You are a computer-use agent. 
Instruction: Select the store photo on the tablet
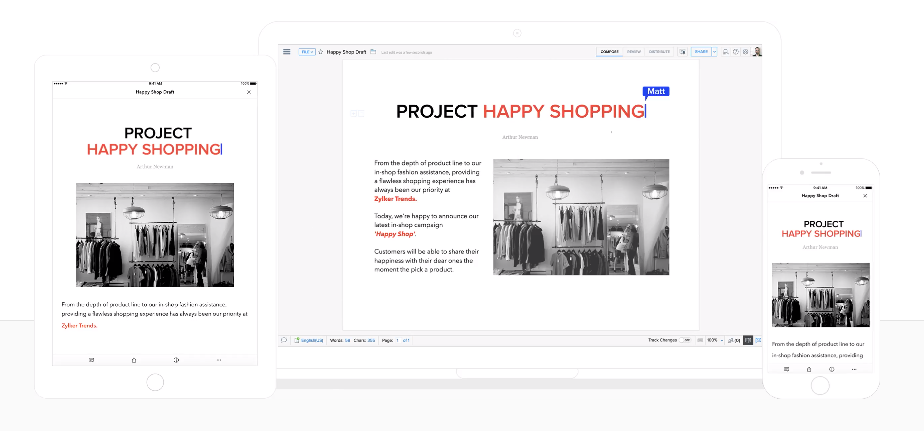point(155,235)
